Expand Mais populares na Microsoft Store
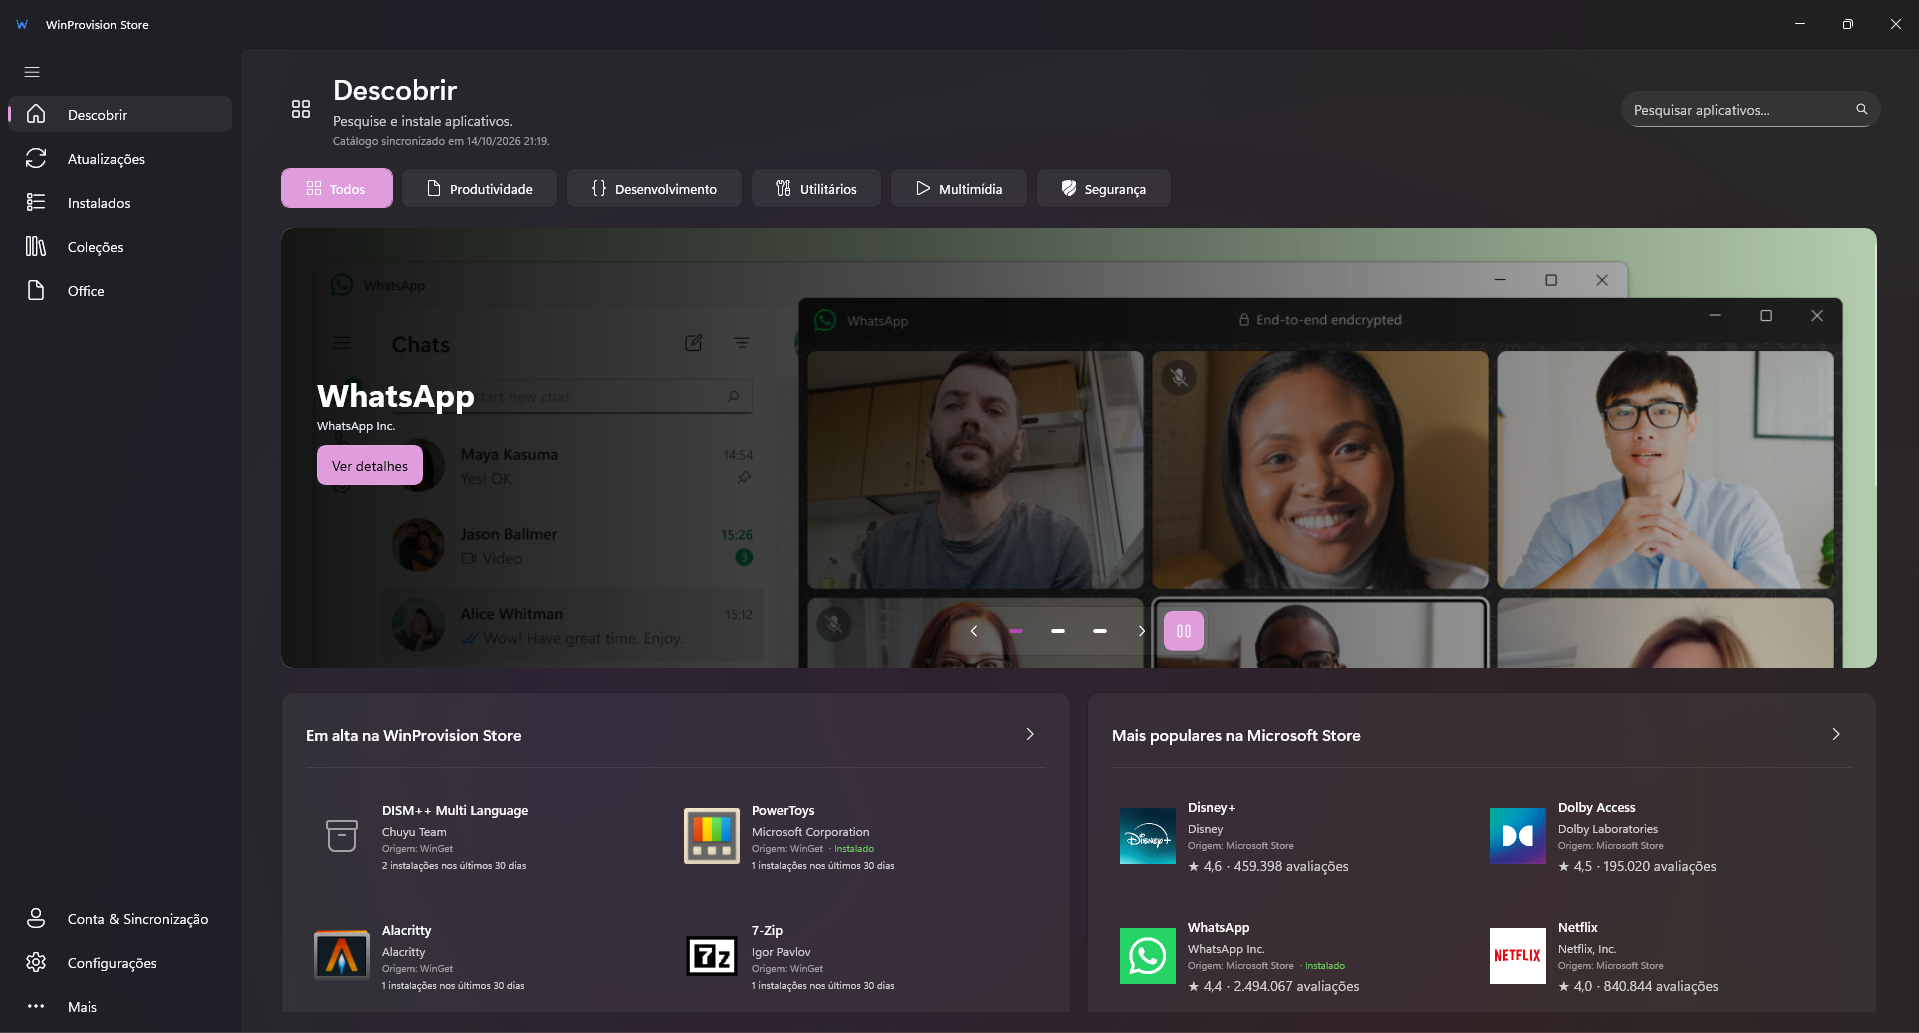Screen dimensions: 1919x1033 tap(1836, 735)
